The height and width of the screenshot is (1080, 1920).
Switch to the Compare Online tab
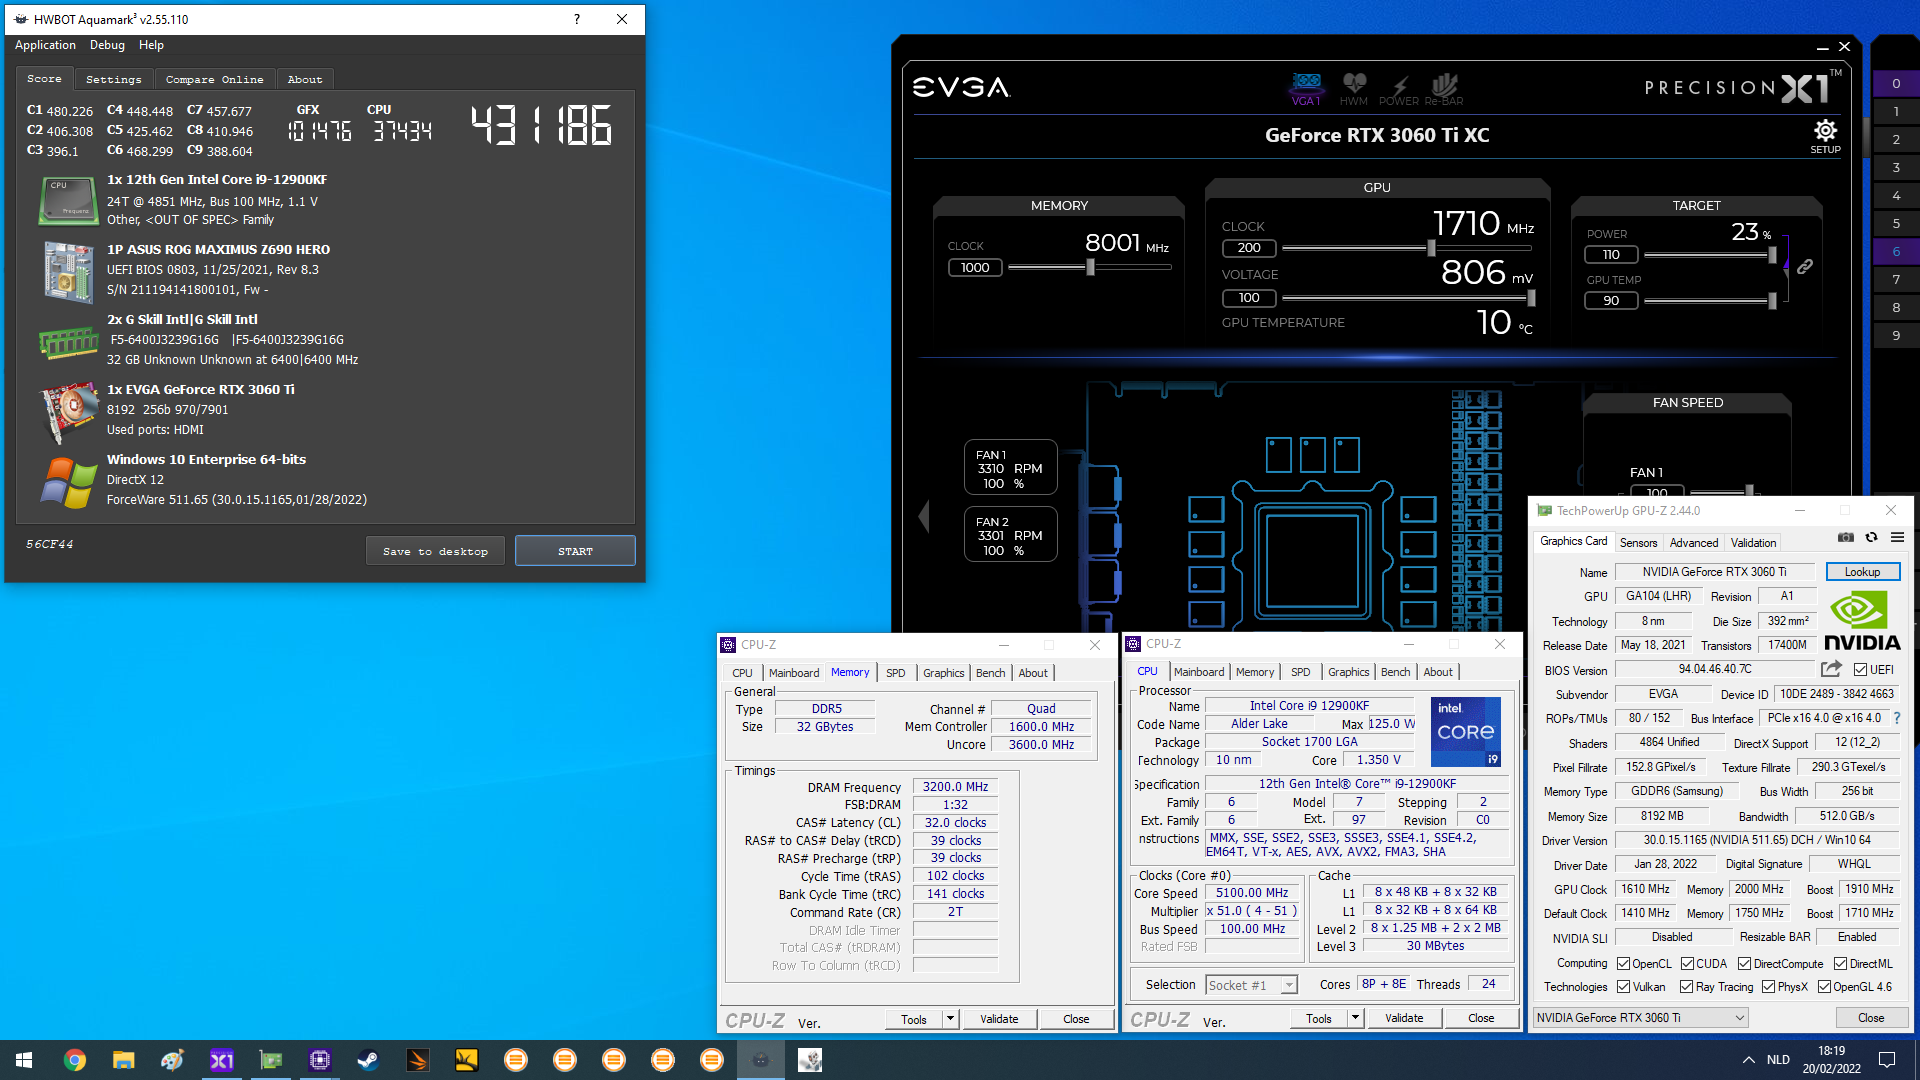215,79
